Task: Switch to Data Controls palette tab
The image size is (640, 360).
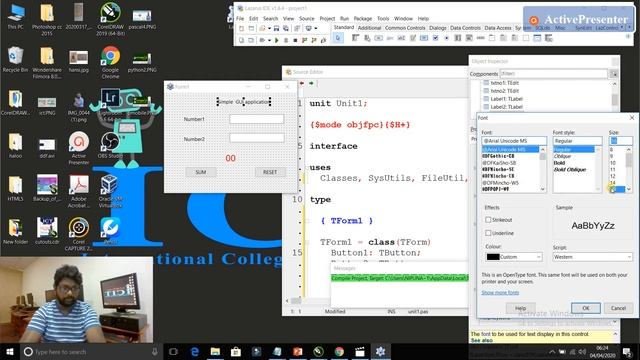Action: (x=465, y=28)
